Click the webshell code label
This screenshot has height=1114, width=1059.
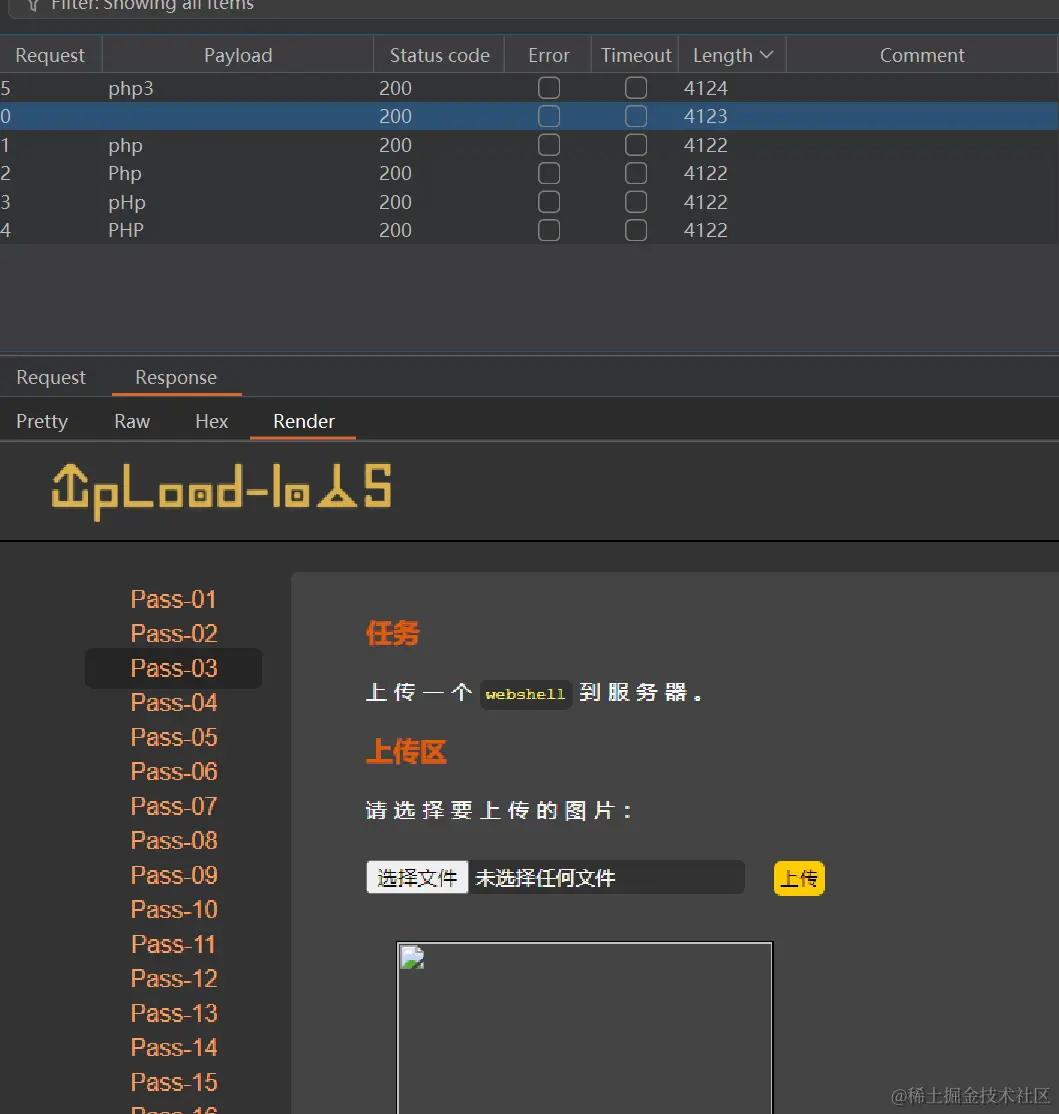526,694
